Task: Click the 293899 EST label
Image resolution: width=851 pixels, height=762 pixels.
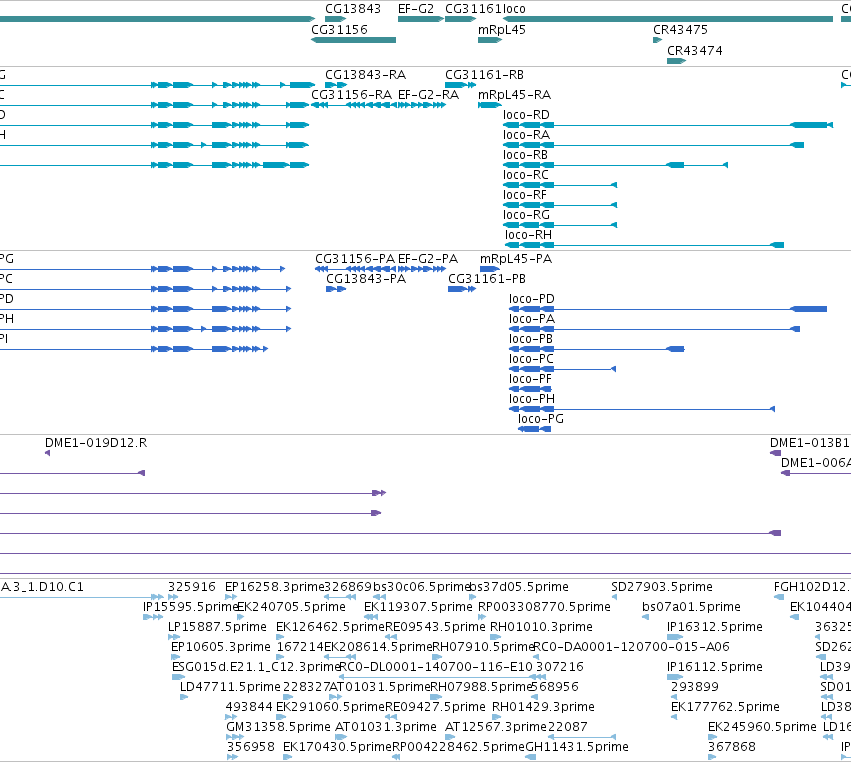Action: pyautogui.click(x=695, y=687)
